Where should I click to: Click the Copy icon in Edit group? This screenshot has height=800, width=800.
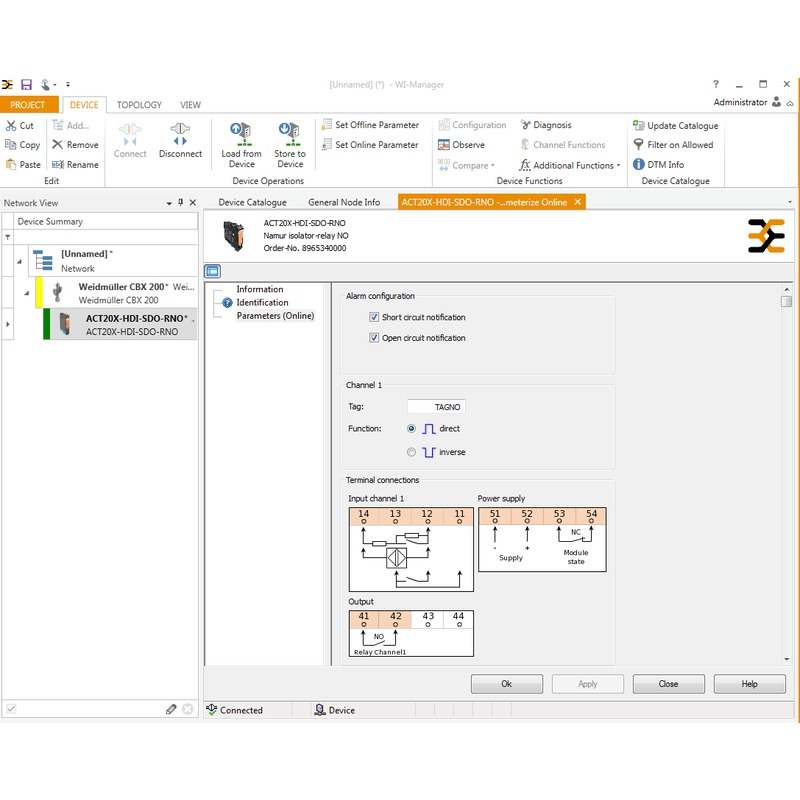[x=11, y=145]
